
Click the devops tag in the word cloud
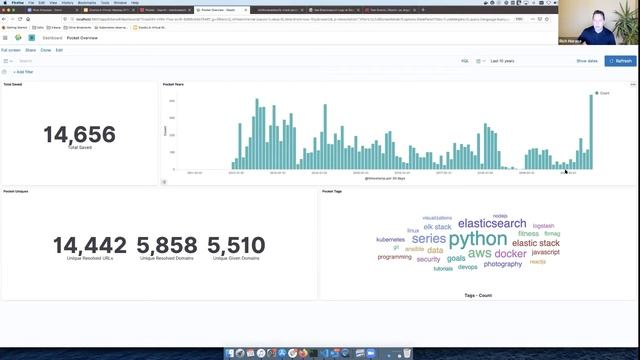click(x=467, y=267)
